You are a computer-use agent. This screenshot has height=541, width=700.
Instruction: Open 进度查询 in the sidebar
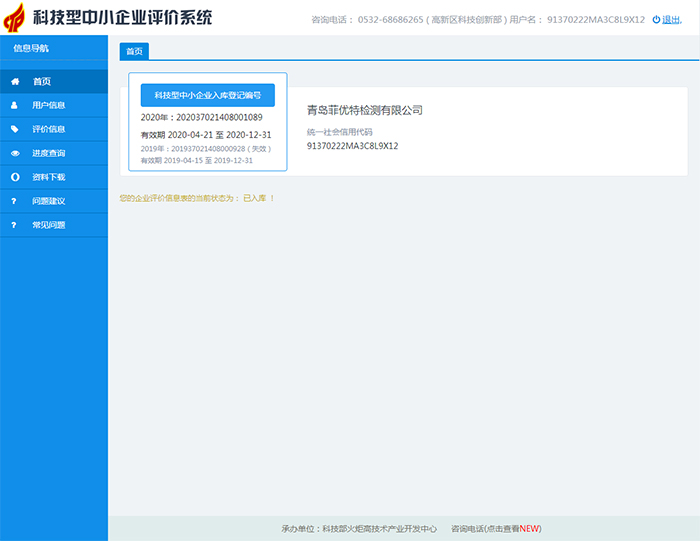pyautogui.click(x=54, y=154)
